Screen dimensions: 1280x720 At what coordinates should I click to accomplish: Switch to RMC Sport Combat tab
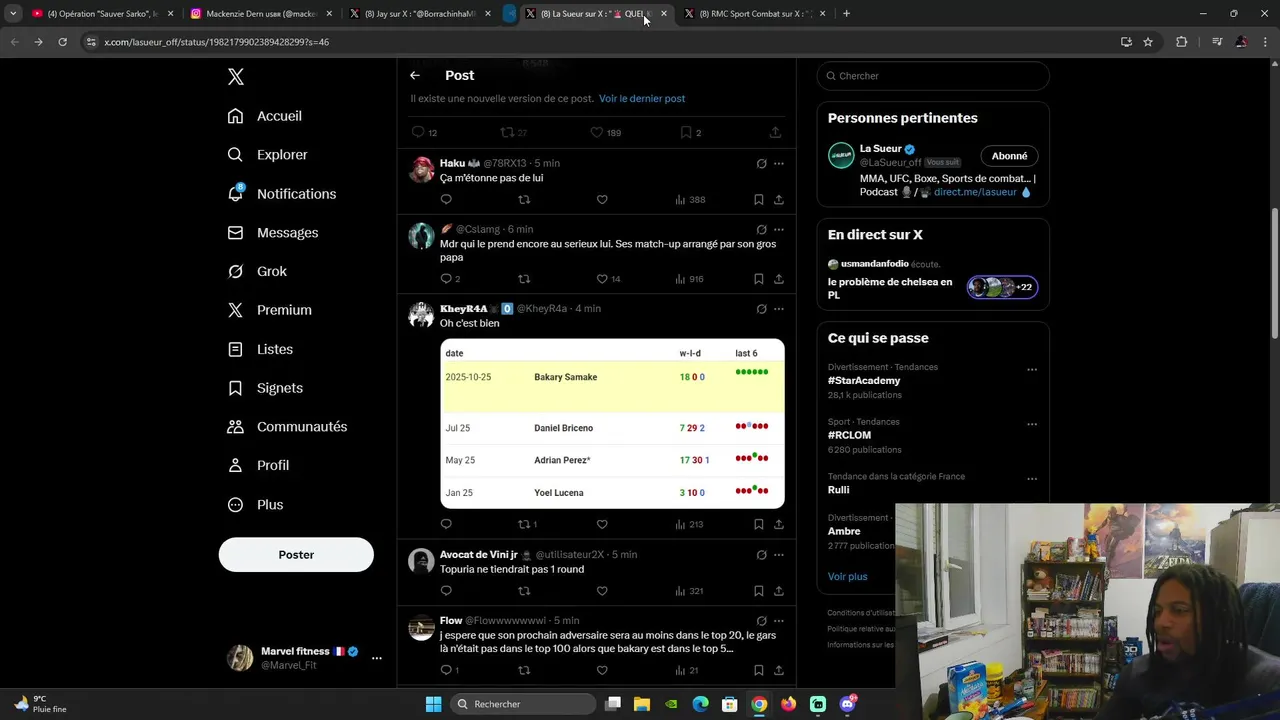755,14
